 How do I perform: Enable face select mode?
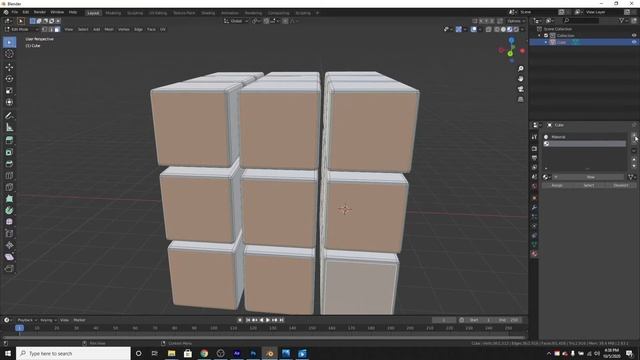[57, 29]
